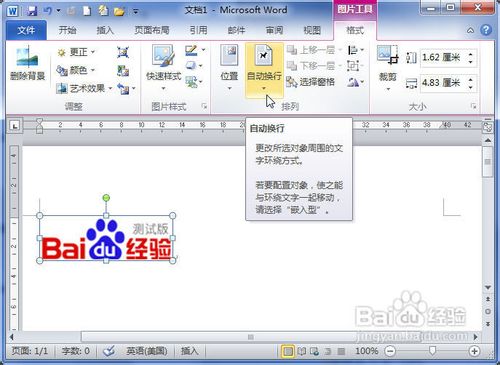The width and height of the screenshot is (500, 365).
Task: Switch to Outline view
Action: pos(328,351)
